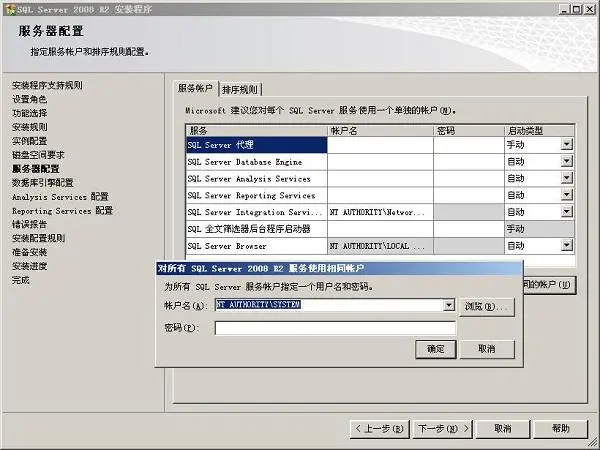The height and width of the screenshot is (450, 600).
Task: Click 设置角色 step in sidebar
Action: (29, 99)
